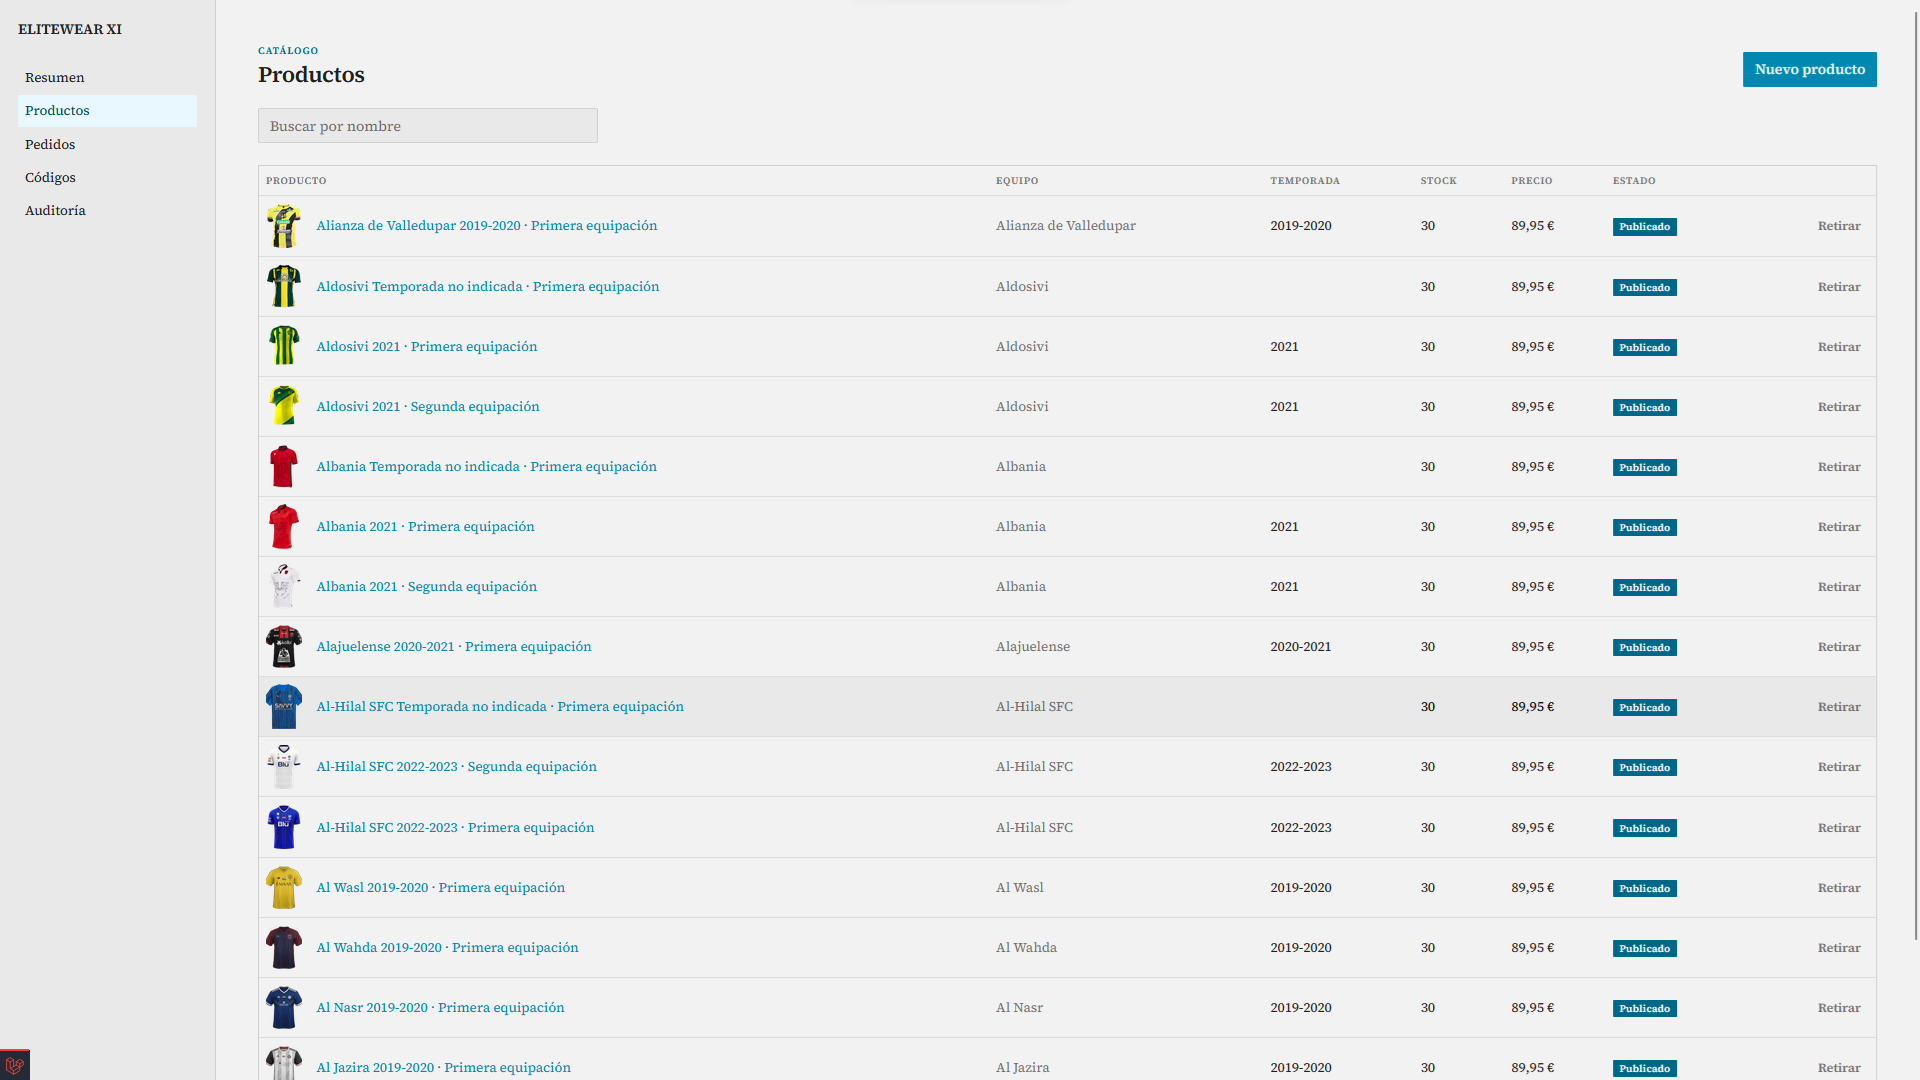Viewport: 1920px width, 1080px height.
Task: Retirar Aldosivi 2021 Primera equipación
Action: point(1839,347)
